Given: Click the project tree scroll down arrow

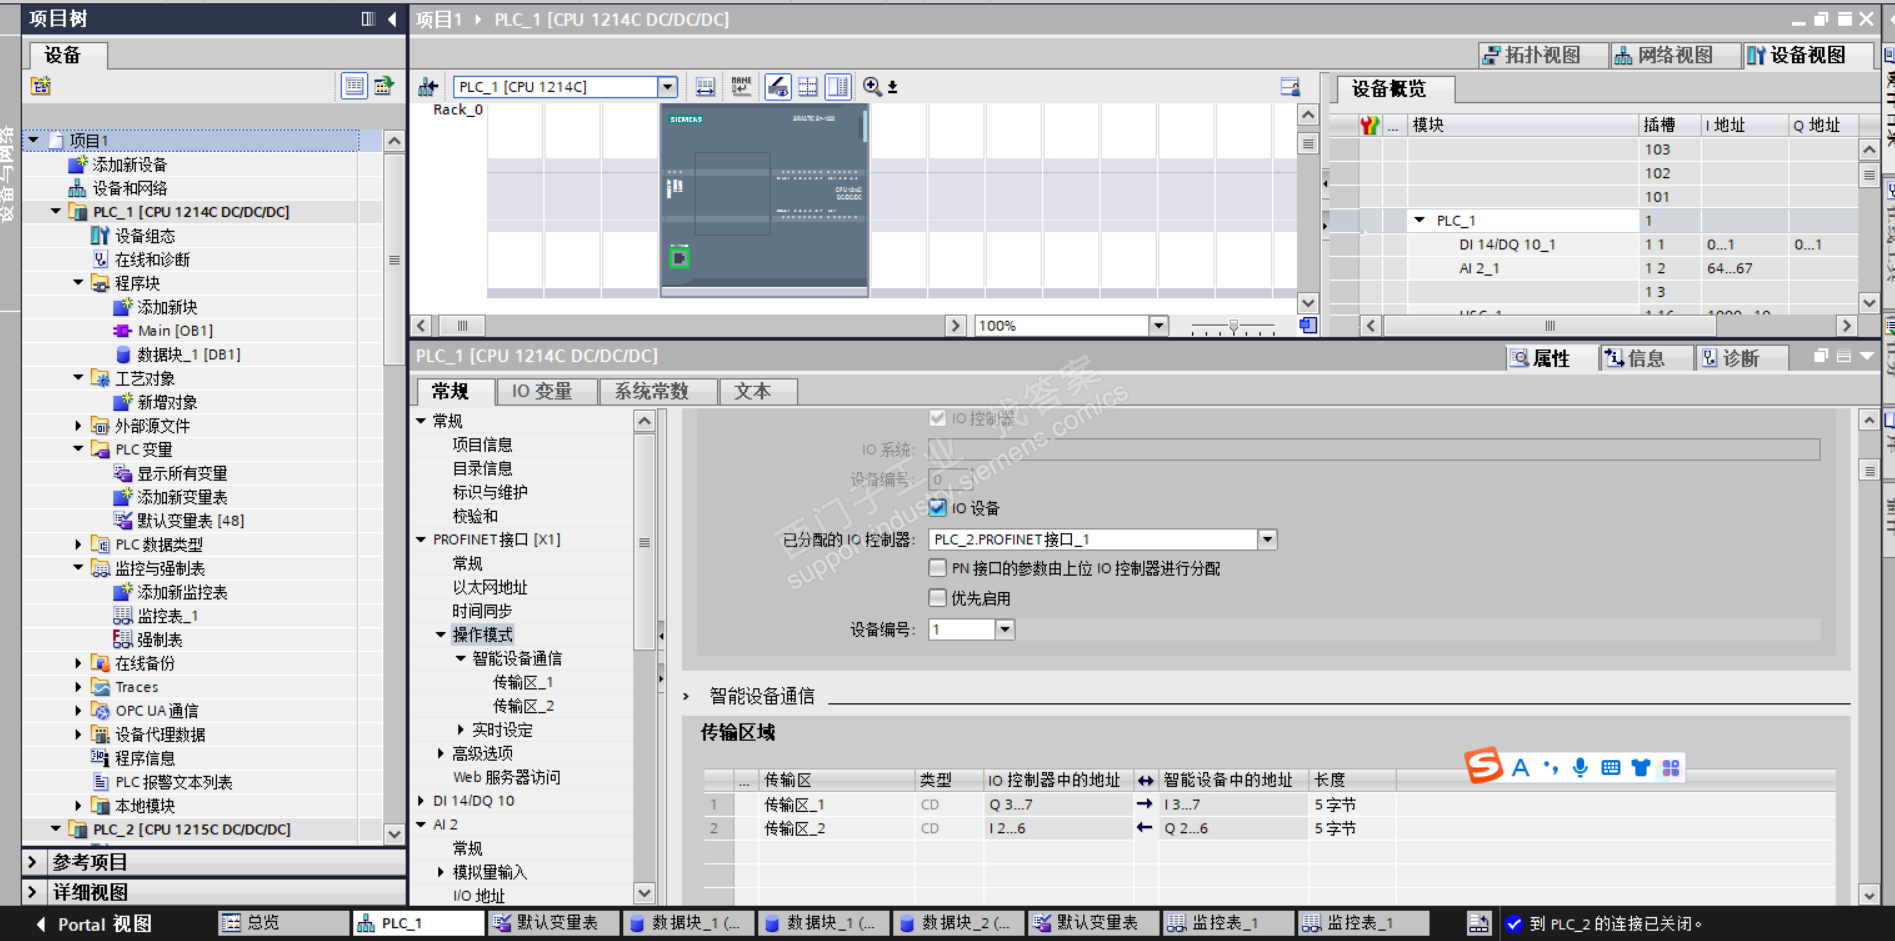Looking at the screenshot, I should 394,832.
